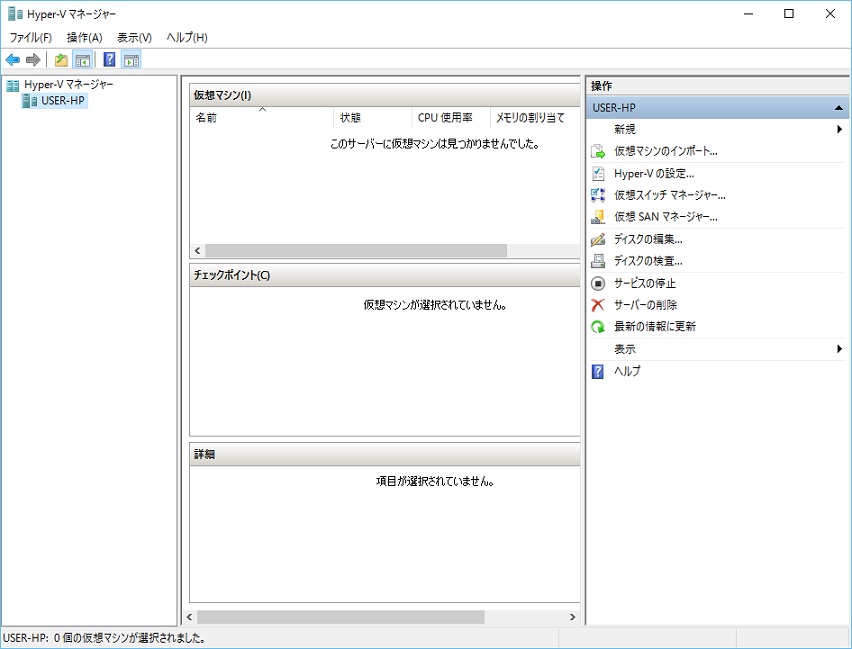852x649 pixels.
Task: Click サービスの停止 action
Action: click(x=645, y=283)
